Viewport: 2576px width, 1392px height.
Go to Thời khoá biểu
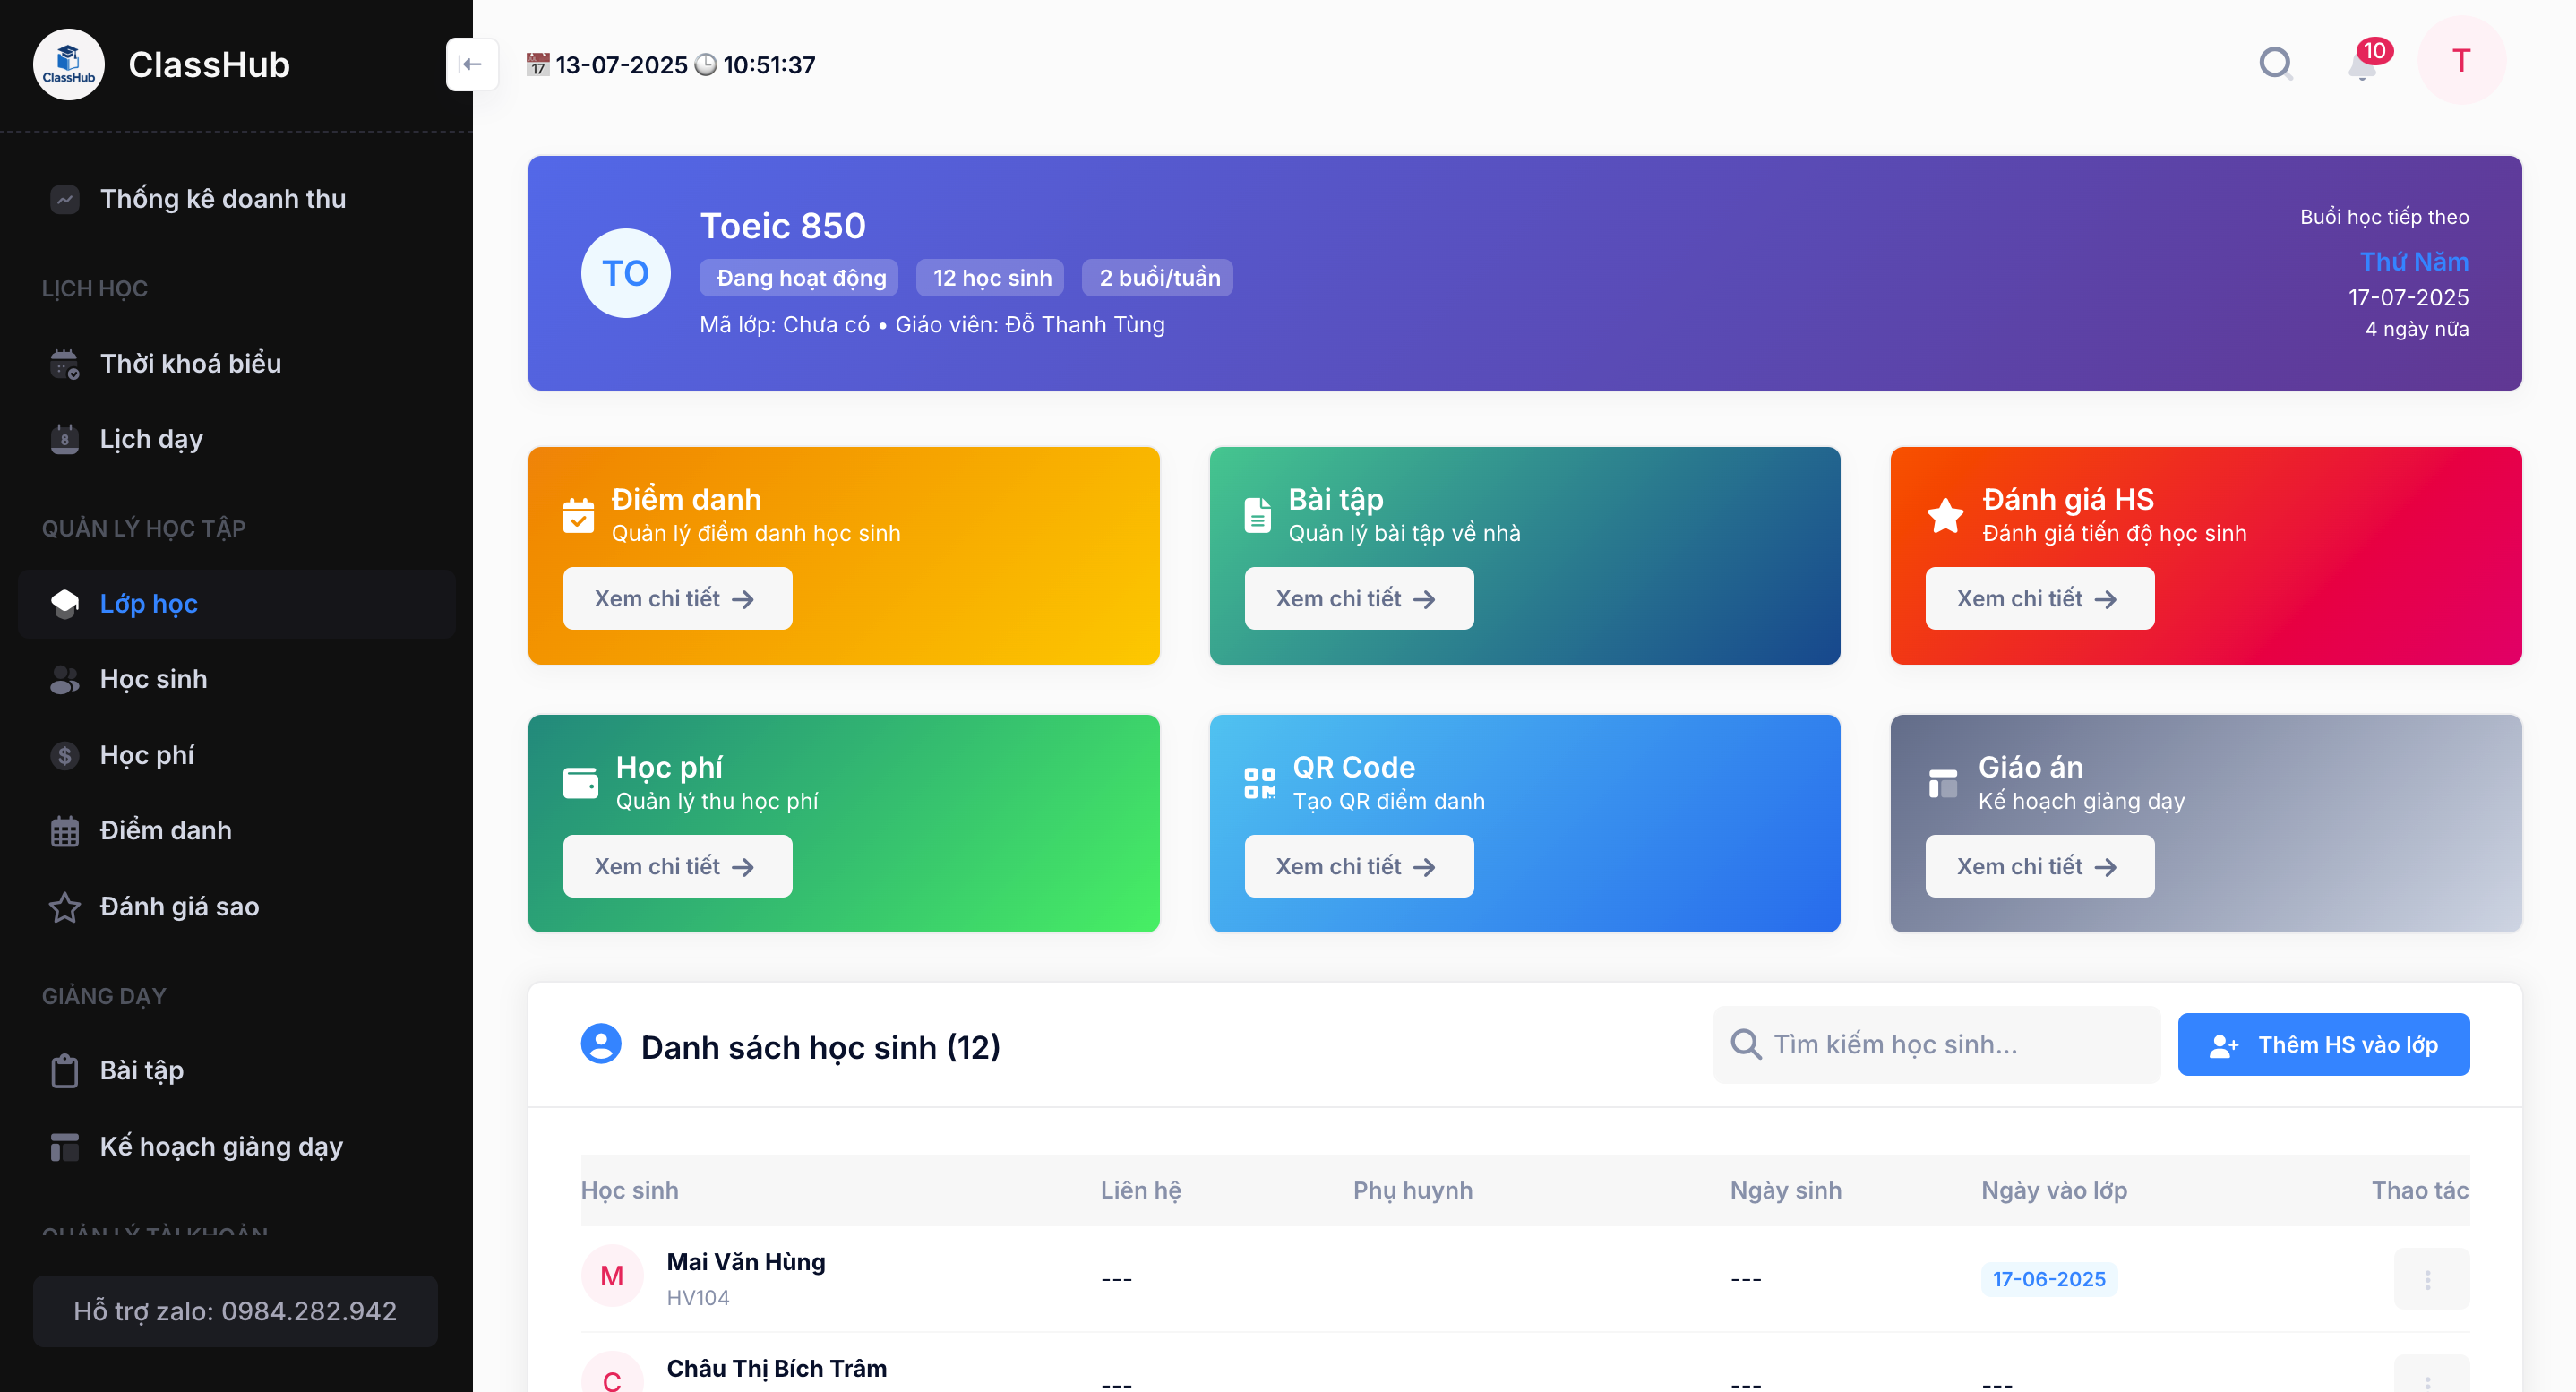pyautogui.click(x=190, y=363)
